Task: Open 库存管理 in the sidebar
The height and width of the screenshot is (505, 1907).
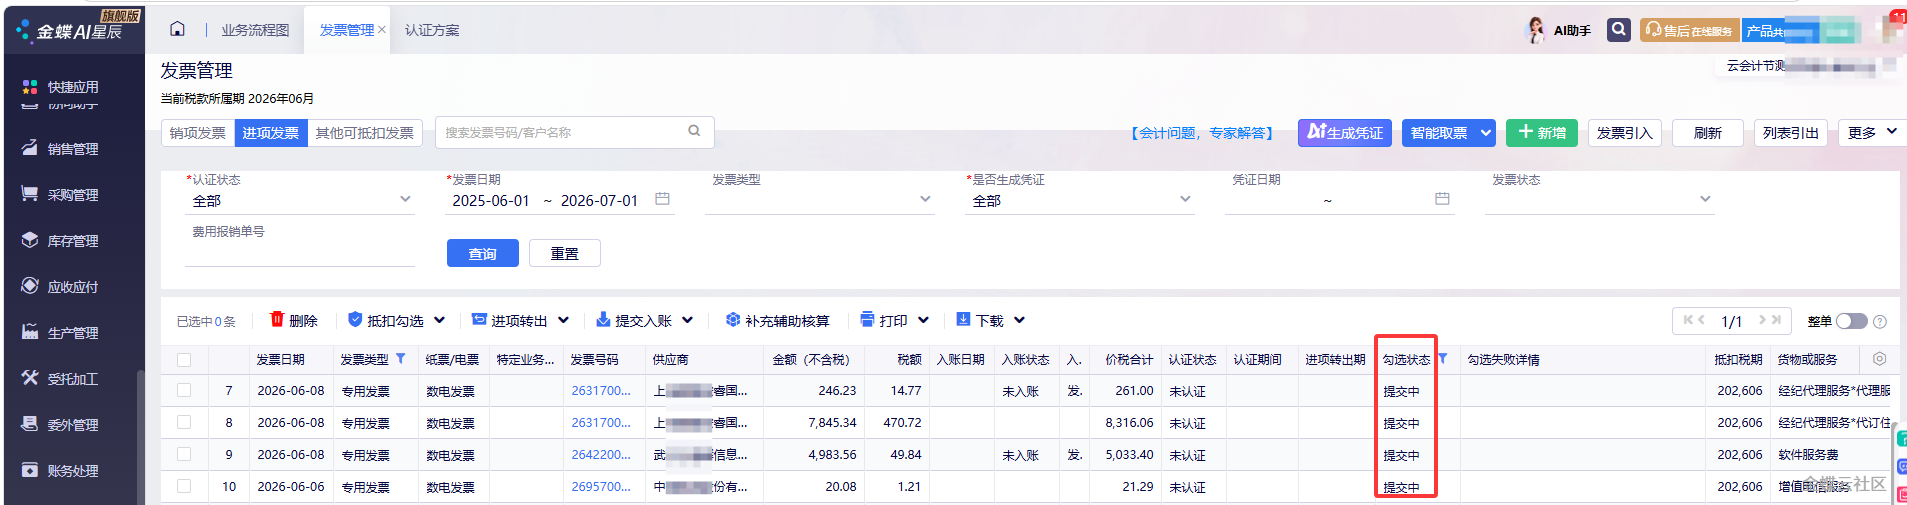Action: (60, 241)
